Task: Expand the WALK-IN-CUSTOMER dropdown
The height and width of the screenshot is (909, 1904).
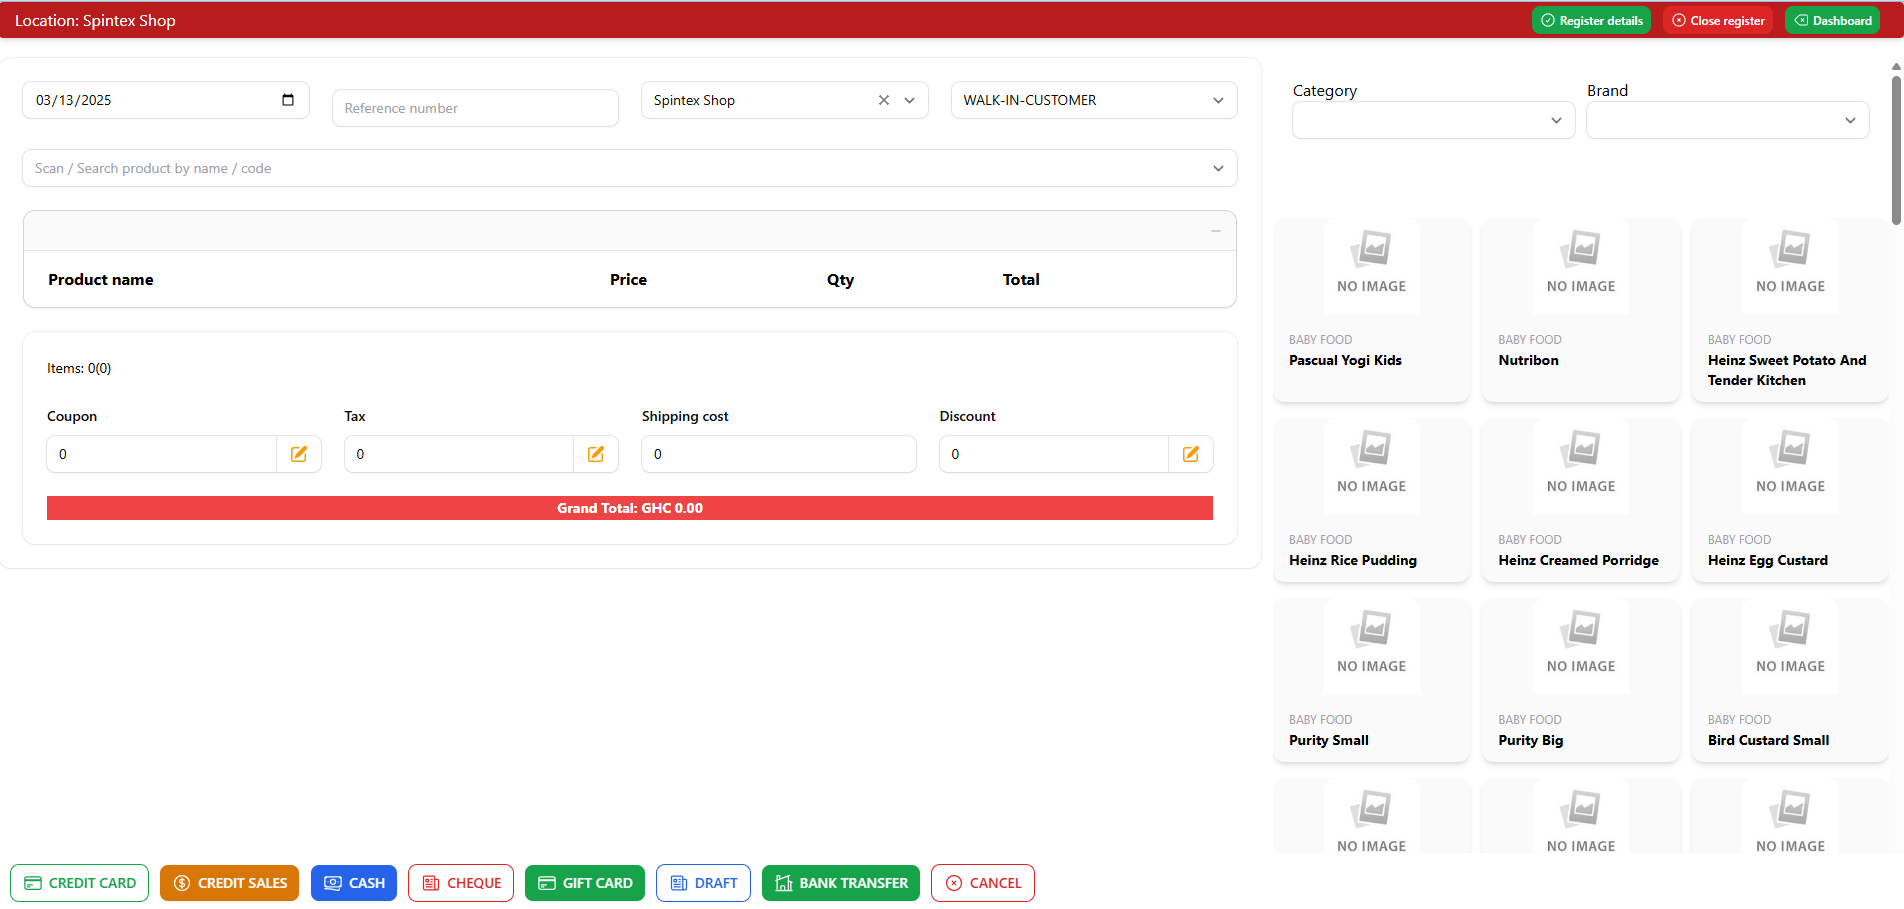Action: tap(1218, 100)
